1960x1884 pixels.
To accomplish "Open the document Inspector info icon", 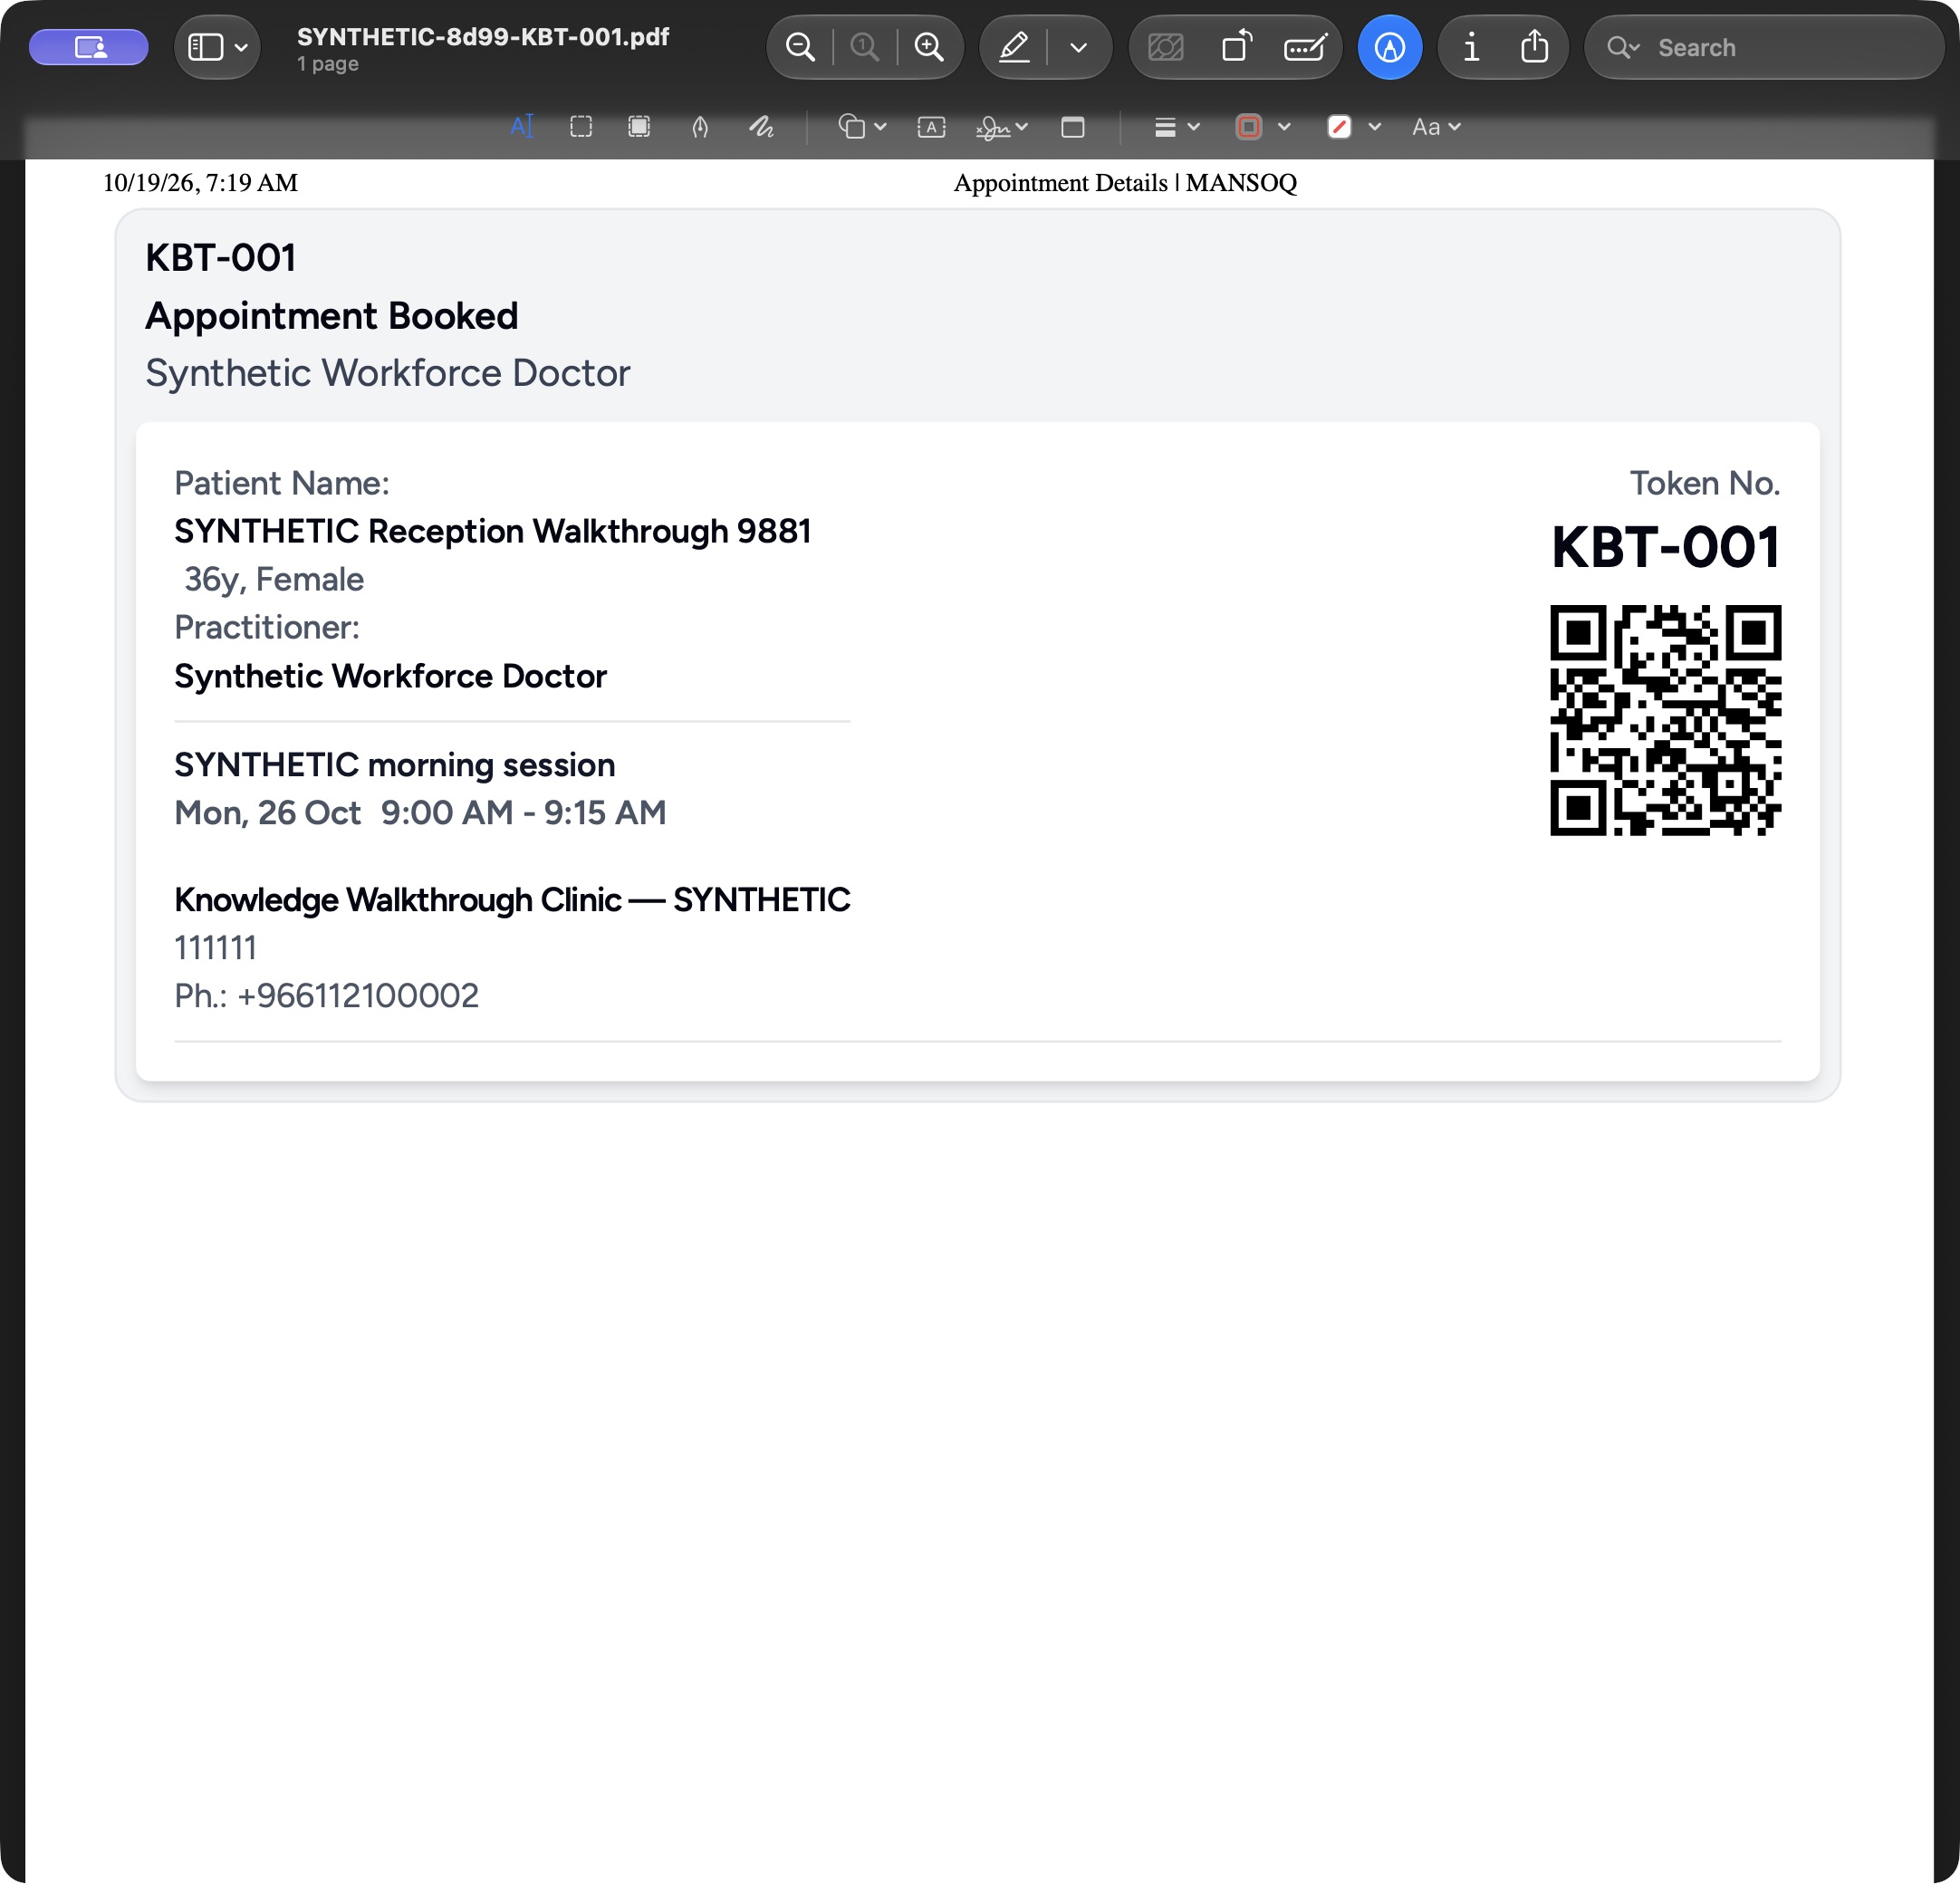I will [x=1471, y=47].
